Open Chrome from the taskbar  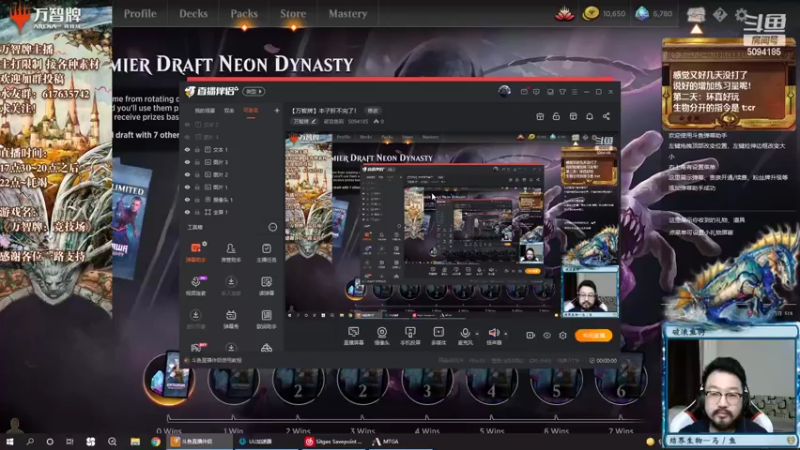tap(156, 441)
